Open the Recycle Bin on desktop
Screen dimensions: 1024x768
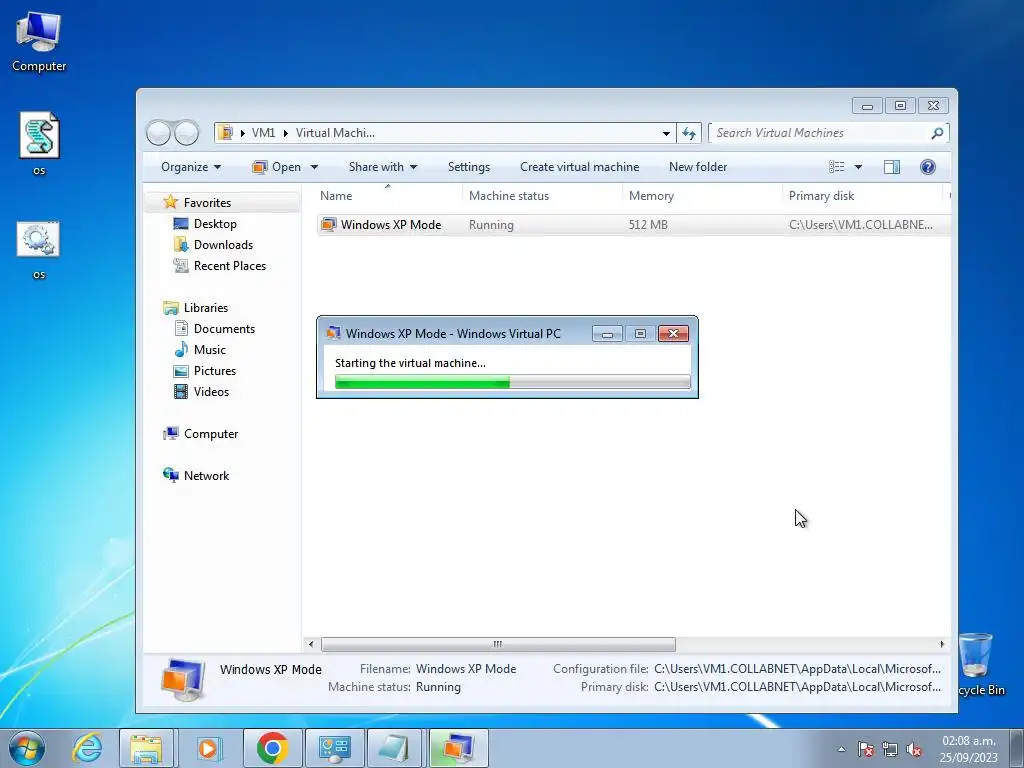pos(980,664)
